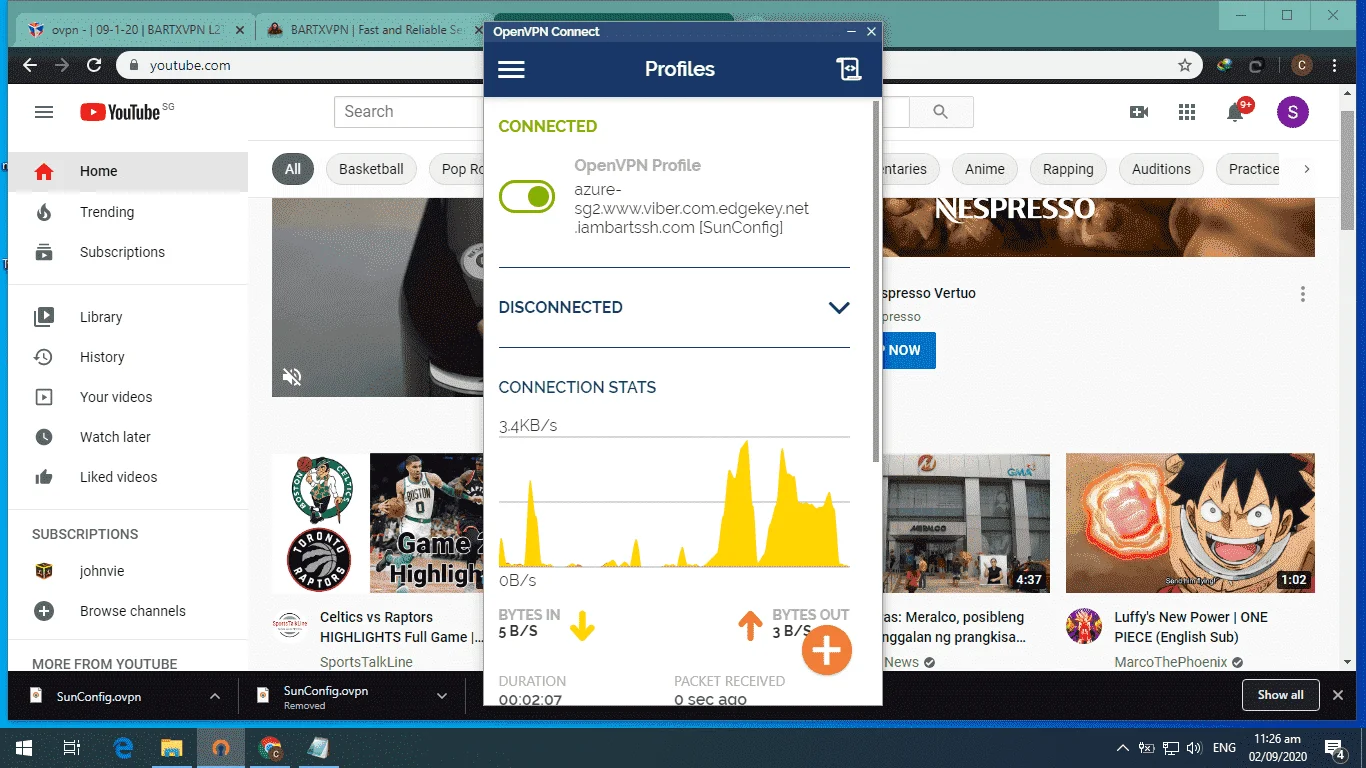The width and height of the screenshot is (1366, 768).
Task: Open File Explorer from the taskbar
Action: [x=172, y=747]
